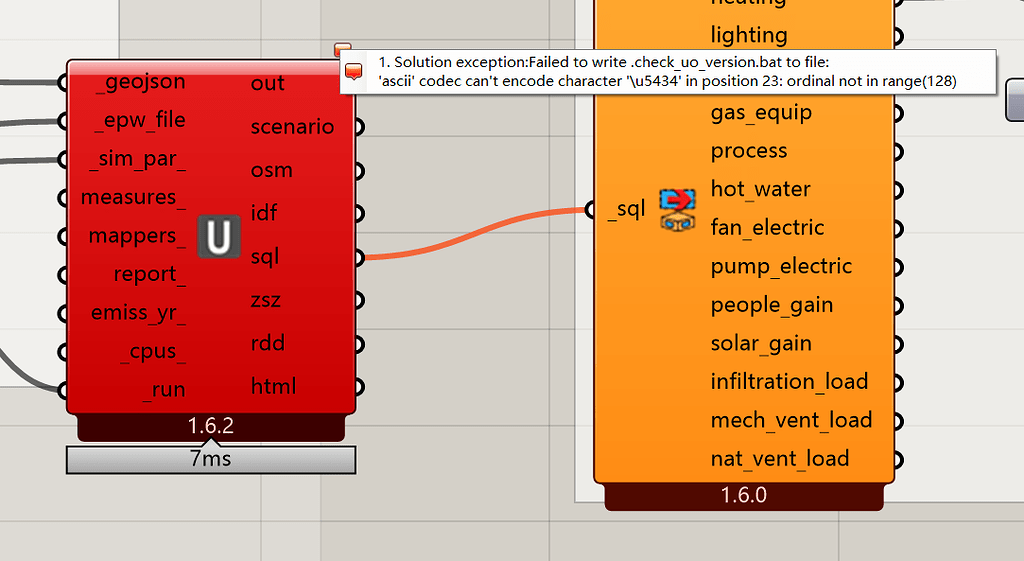Select the process output
1024x561 pixels.
pos(749,151)
